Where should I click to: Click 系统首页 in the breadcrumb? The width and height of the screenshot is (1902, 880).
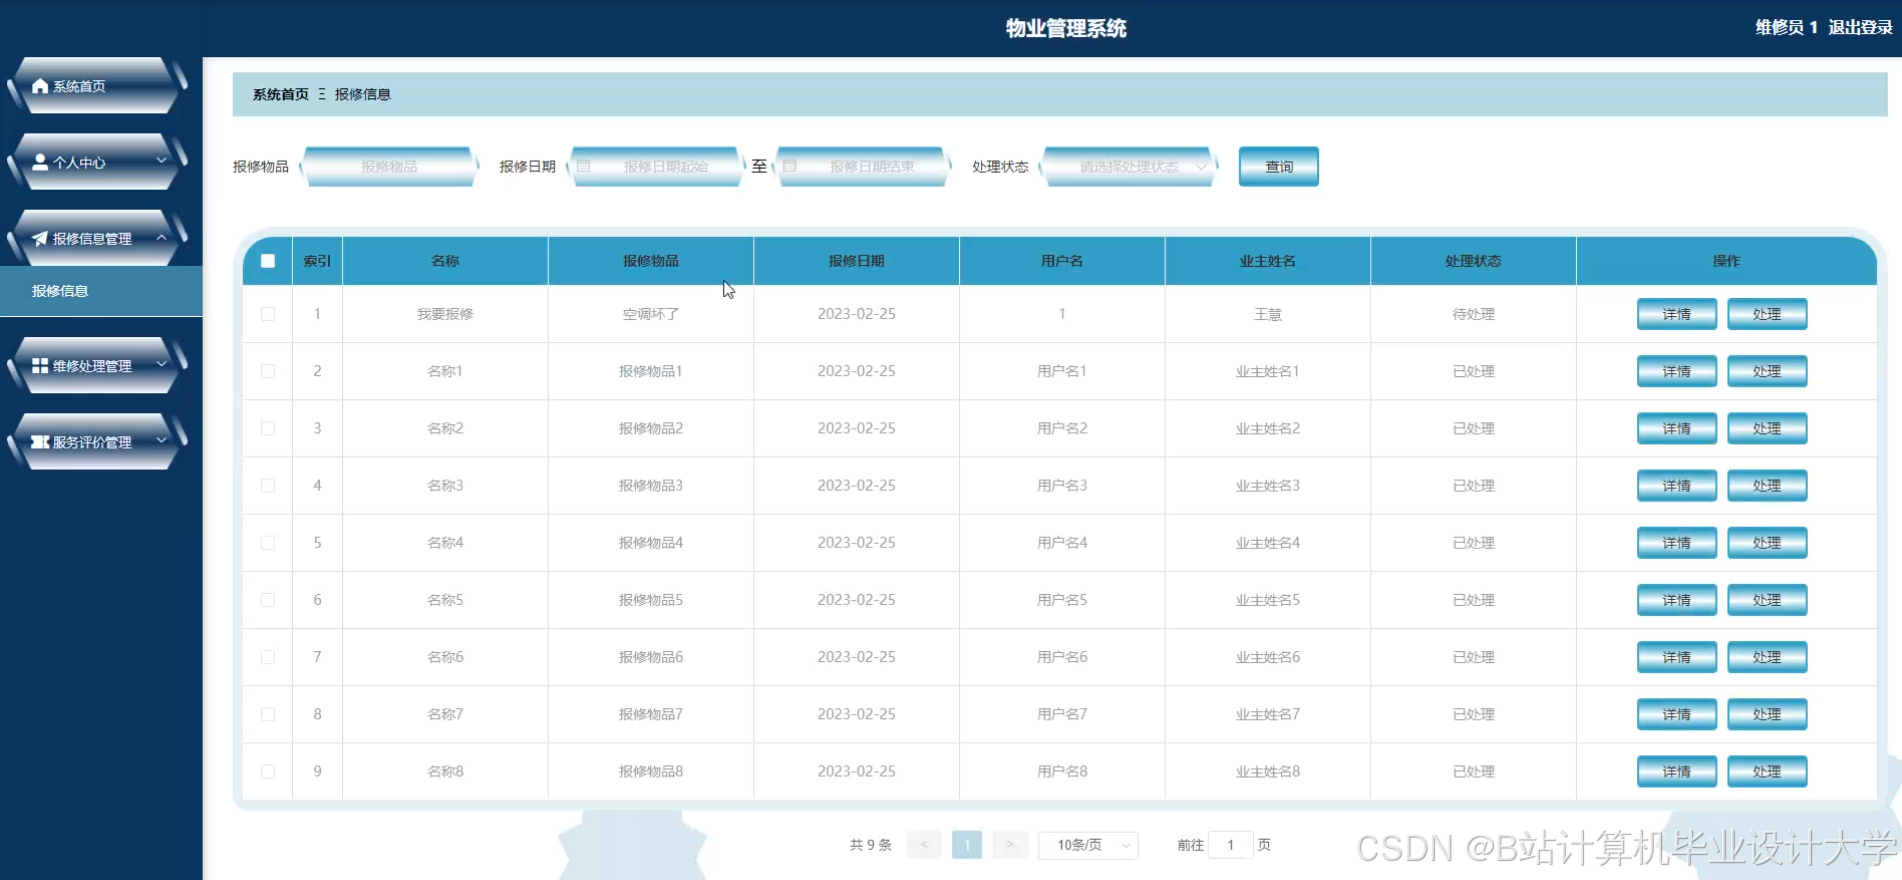[x=281, y=94]
